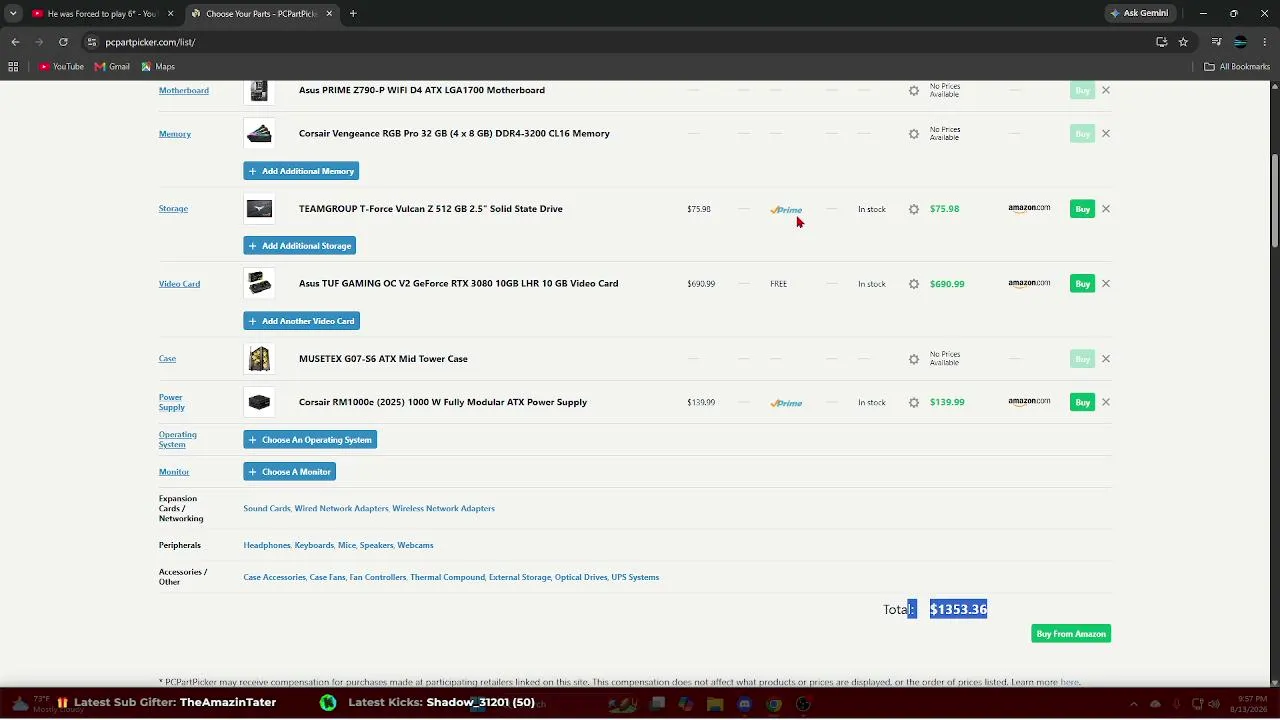The height and width of the screenshot is (720, 1280).
Task: Buy the Asus TUF RTX 3080
Action: point(1082,284)
